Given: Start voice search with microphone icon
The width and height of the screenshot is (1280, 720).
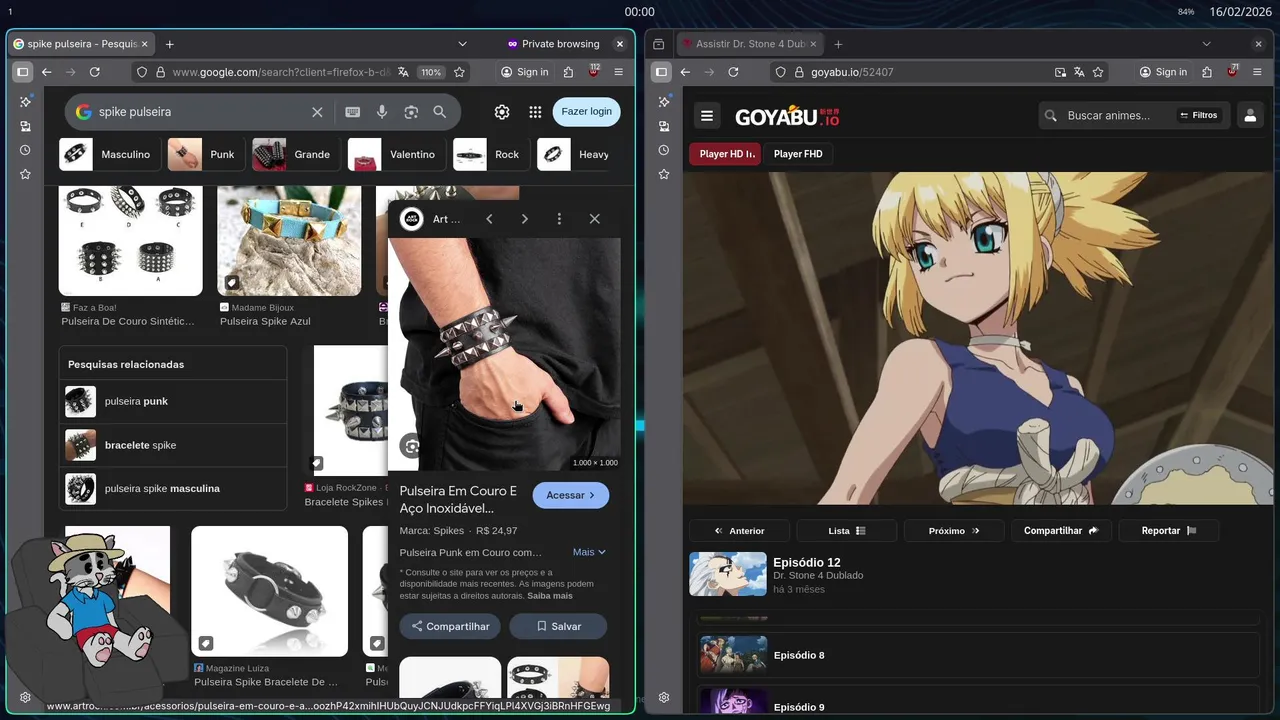Looking at the screenshot, I should click(x=381, y=112).
